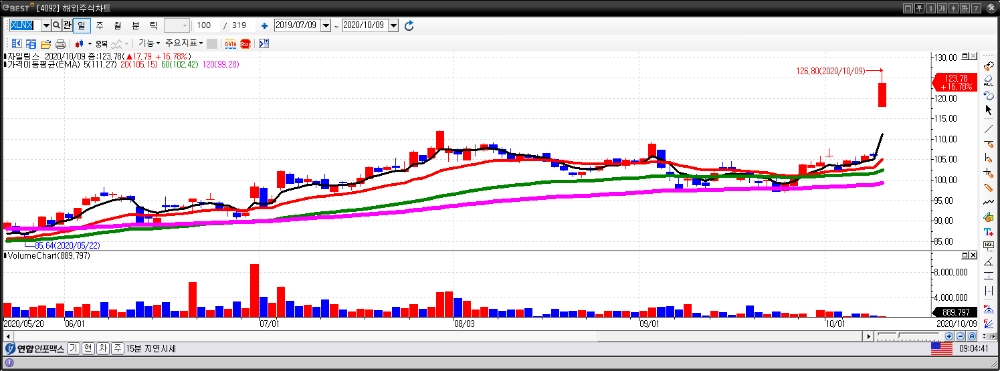1000x371 pixels.
Task: Open the start date 2019/07/09 dropdown
Action: [x=326, y=25]
